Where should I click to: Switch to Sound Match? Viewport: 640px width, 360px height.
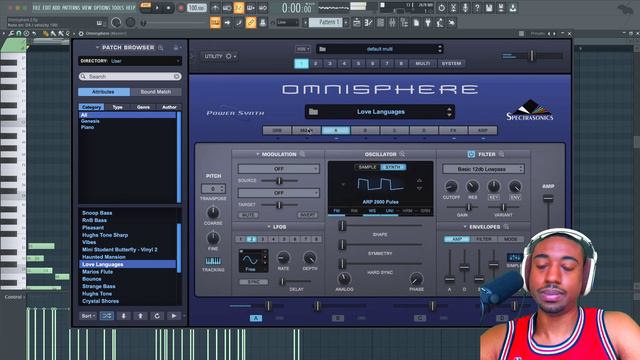click(156, 92)
